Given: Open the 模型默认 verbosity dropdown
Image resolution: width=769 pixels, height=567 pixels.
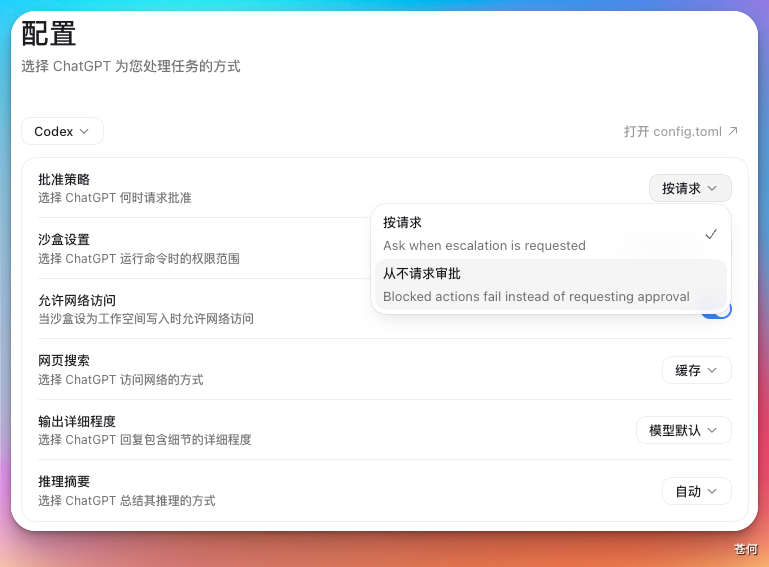Looking at the screenshot, I should (684, 431).
